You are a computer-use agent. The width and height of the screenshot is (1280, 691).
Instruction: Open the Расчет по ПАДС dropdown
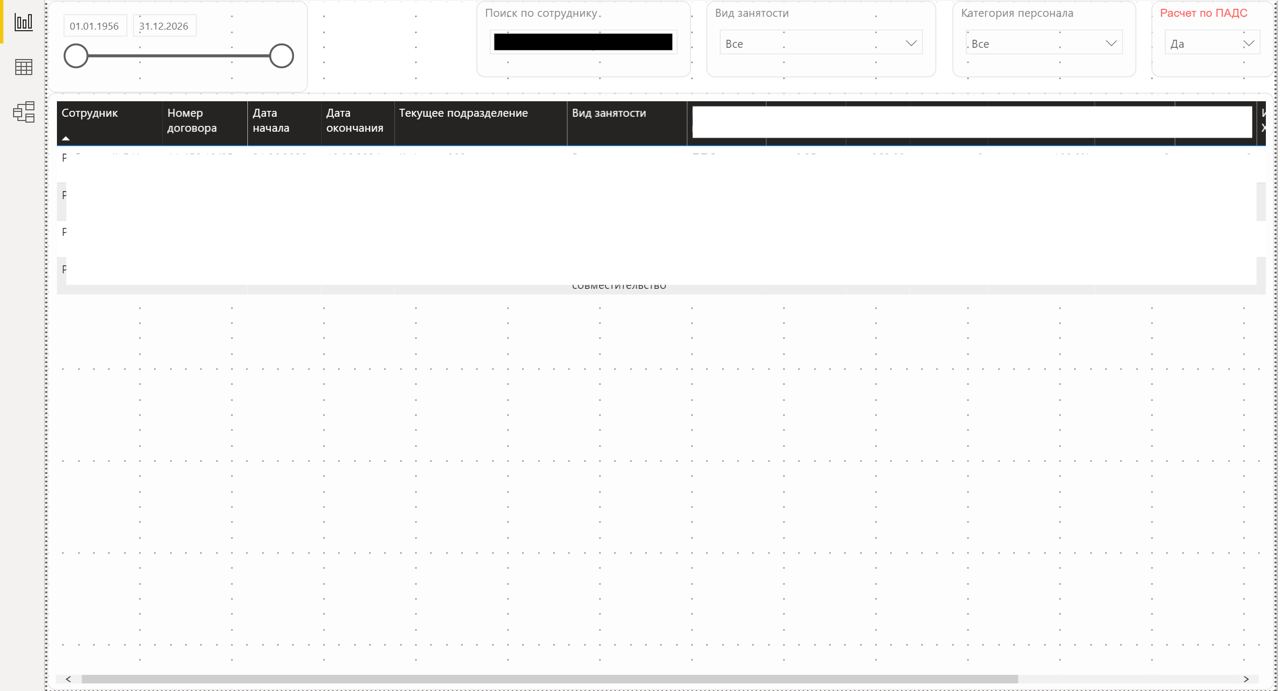click(x=1212, y=43)
